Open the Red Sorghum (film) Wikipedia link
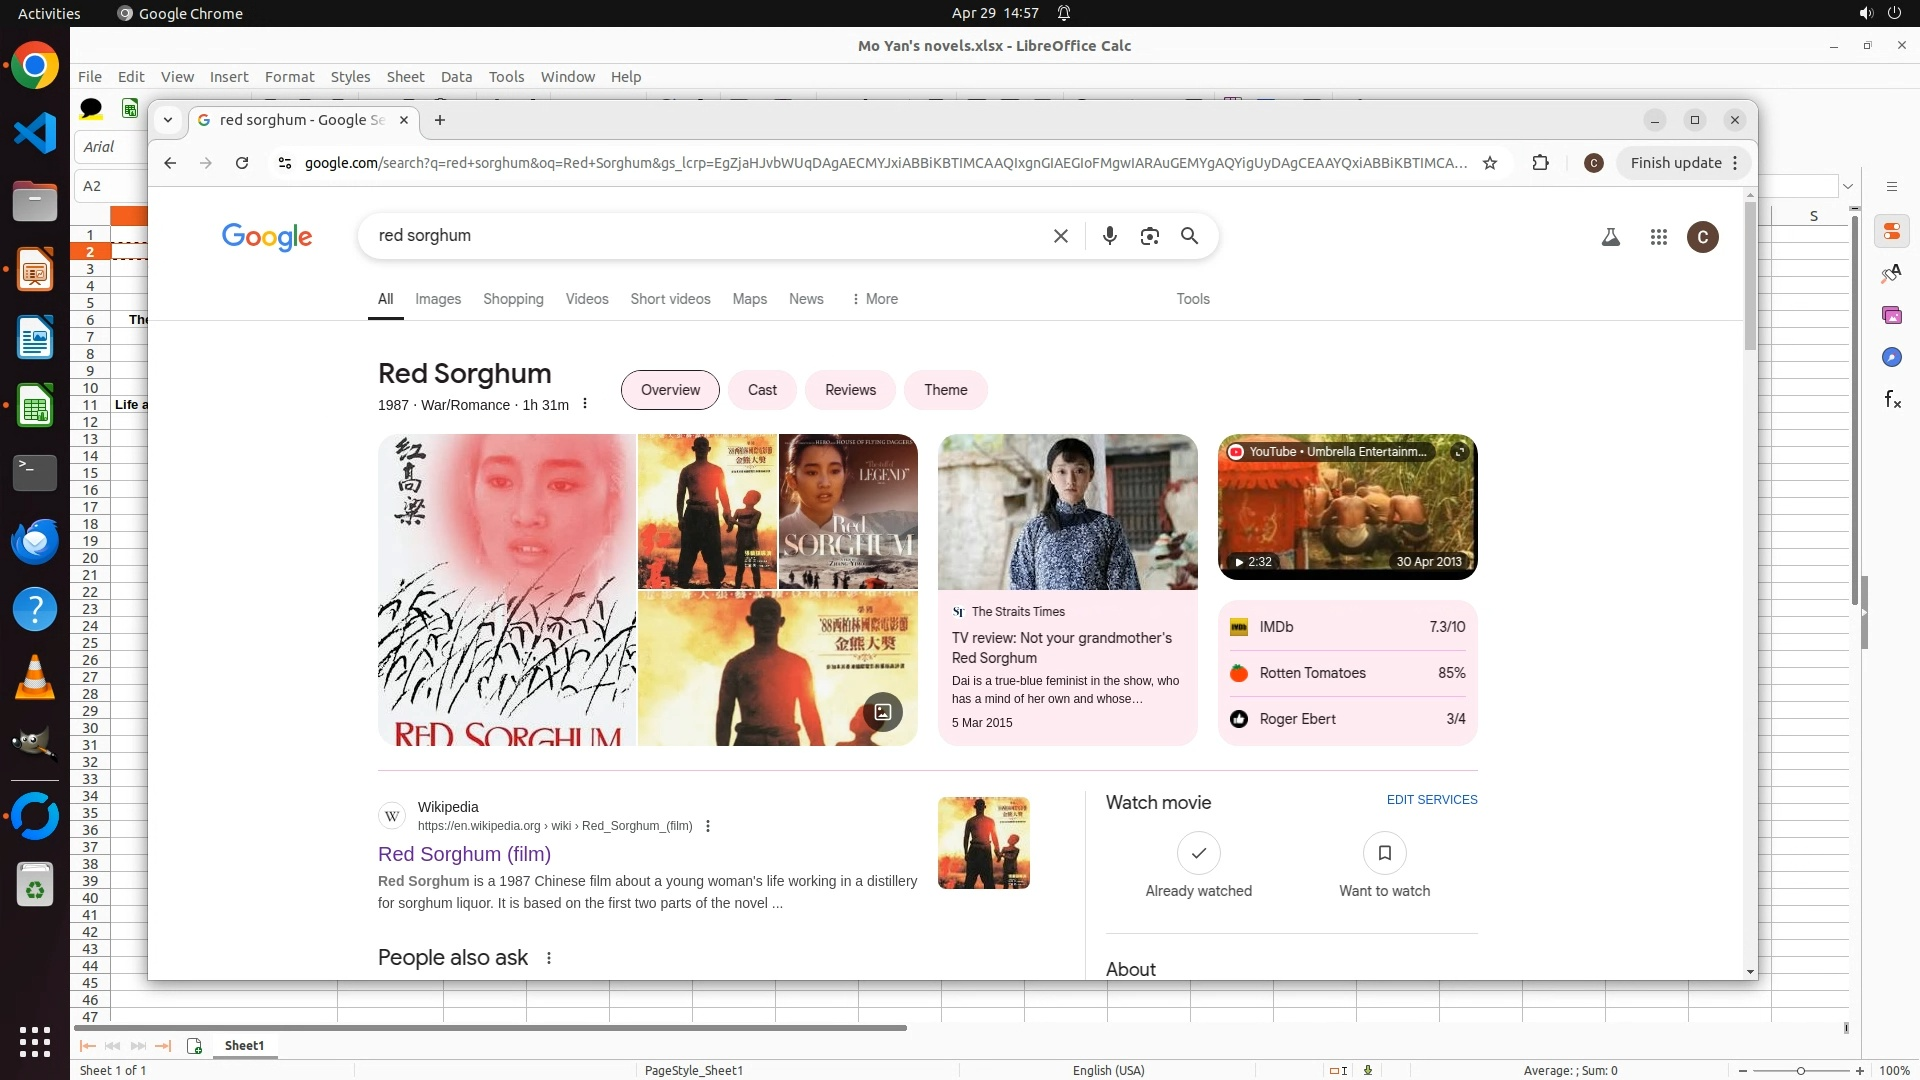The width and height of the screenshot is (1920, 1080). (x=464, y=854)
